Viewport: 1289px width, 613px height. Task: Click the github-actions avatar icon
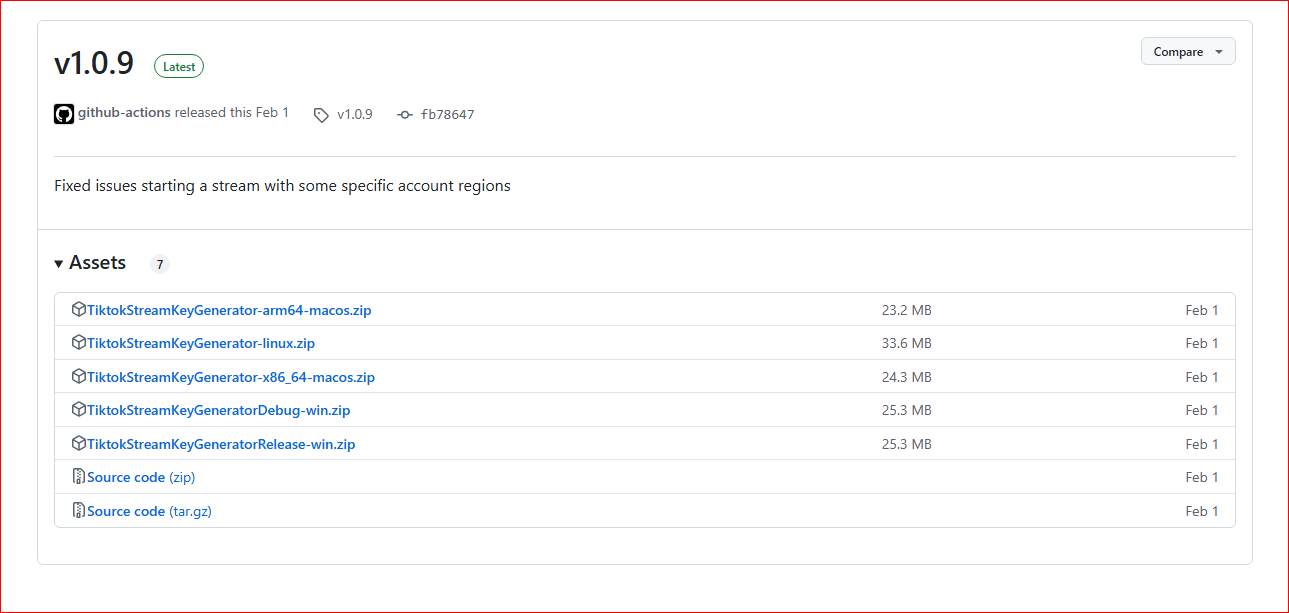(x=64, y=114)
